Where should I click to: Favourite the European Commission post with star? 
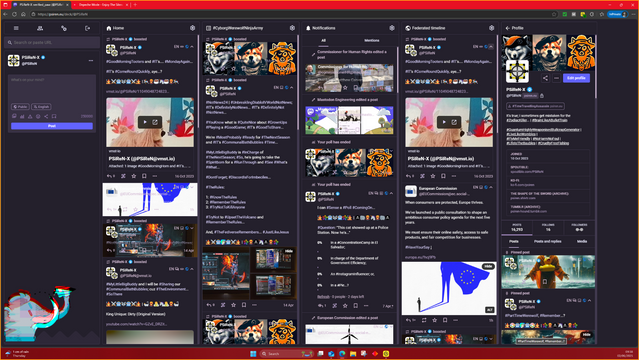(434, 320)
